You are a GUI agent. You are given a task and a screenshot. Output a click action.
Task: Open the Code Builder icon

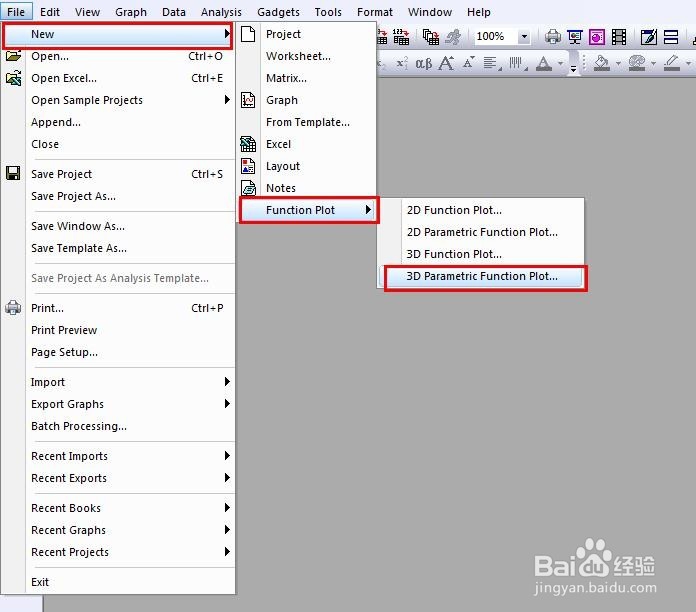649,36
